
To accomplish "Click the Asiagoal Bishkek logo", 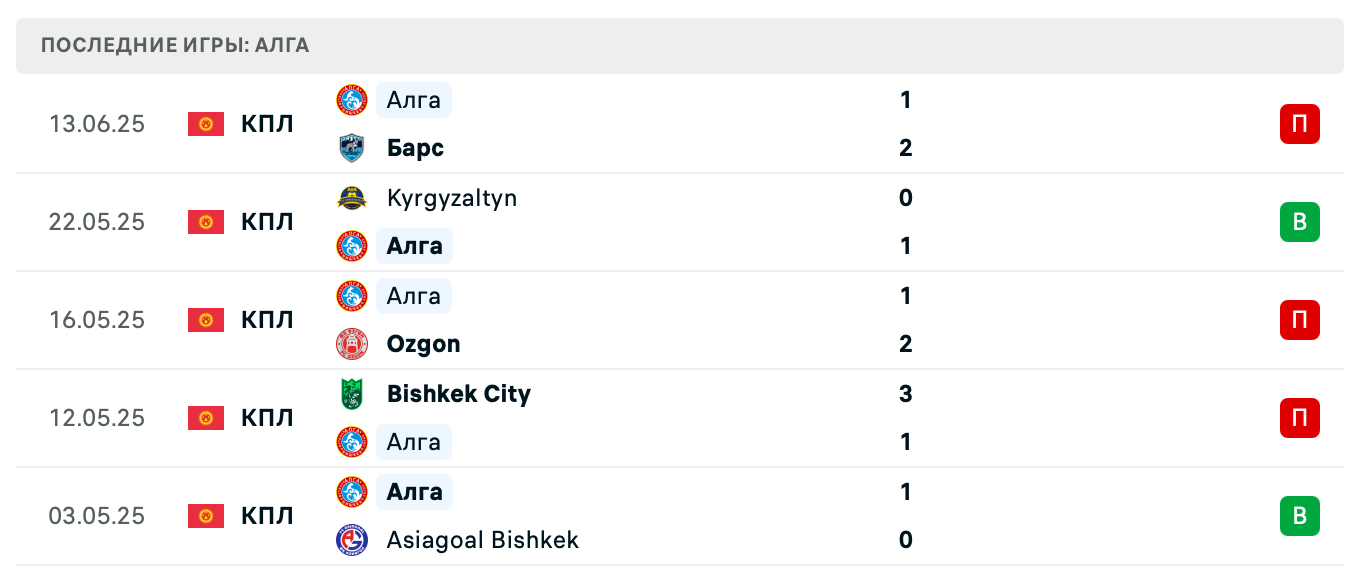I will tap(352, 540).
